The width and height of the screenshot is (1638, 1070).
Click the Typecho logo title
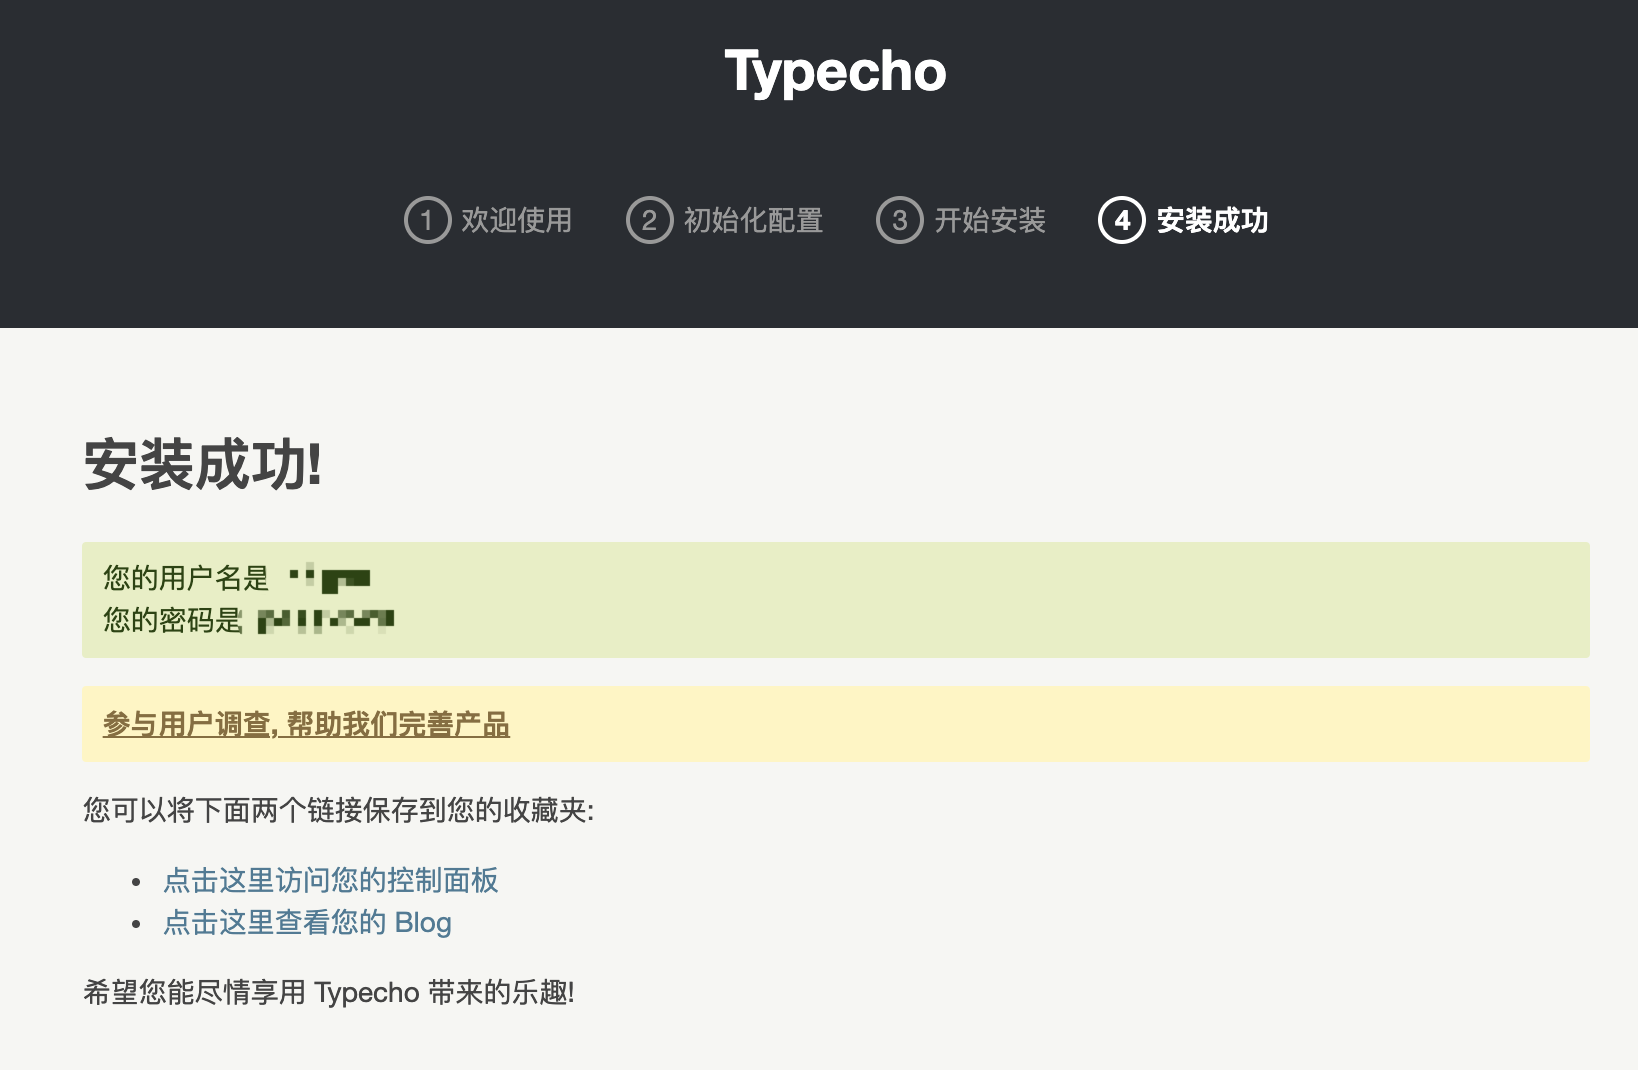(835, 72)
